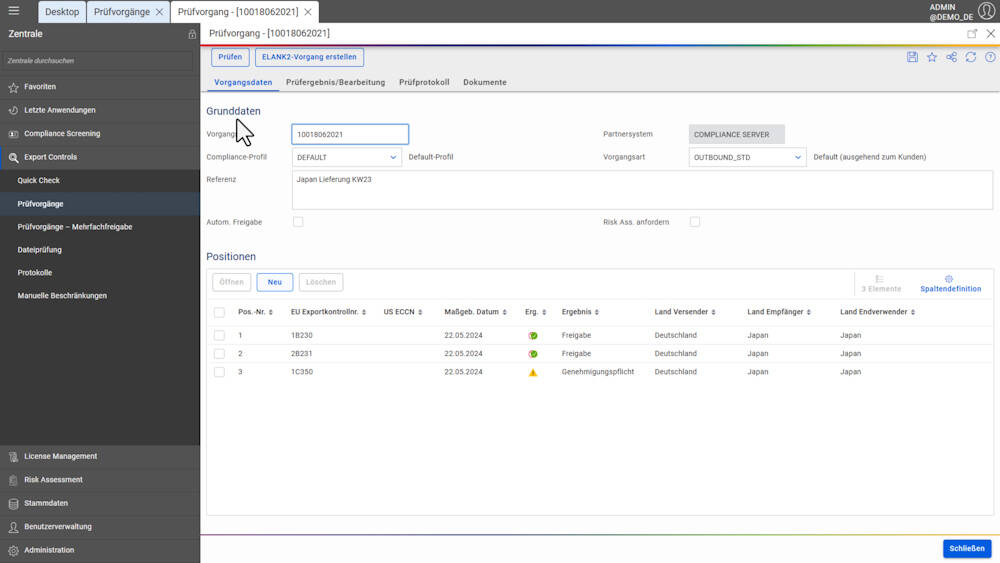Open the Dokumente tab

[x=484, y=82]
